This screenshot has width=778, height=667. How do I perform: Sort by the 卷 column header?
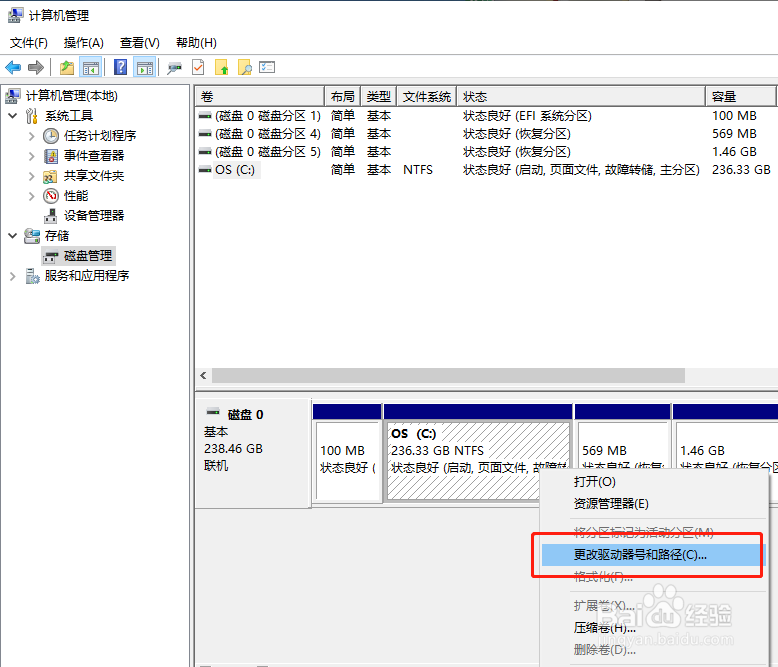259,96
